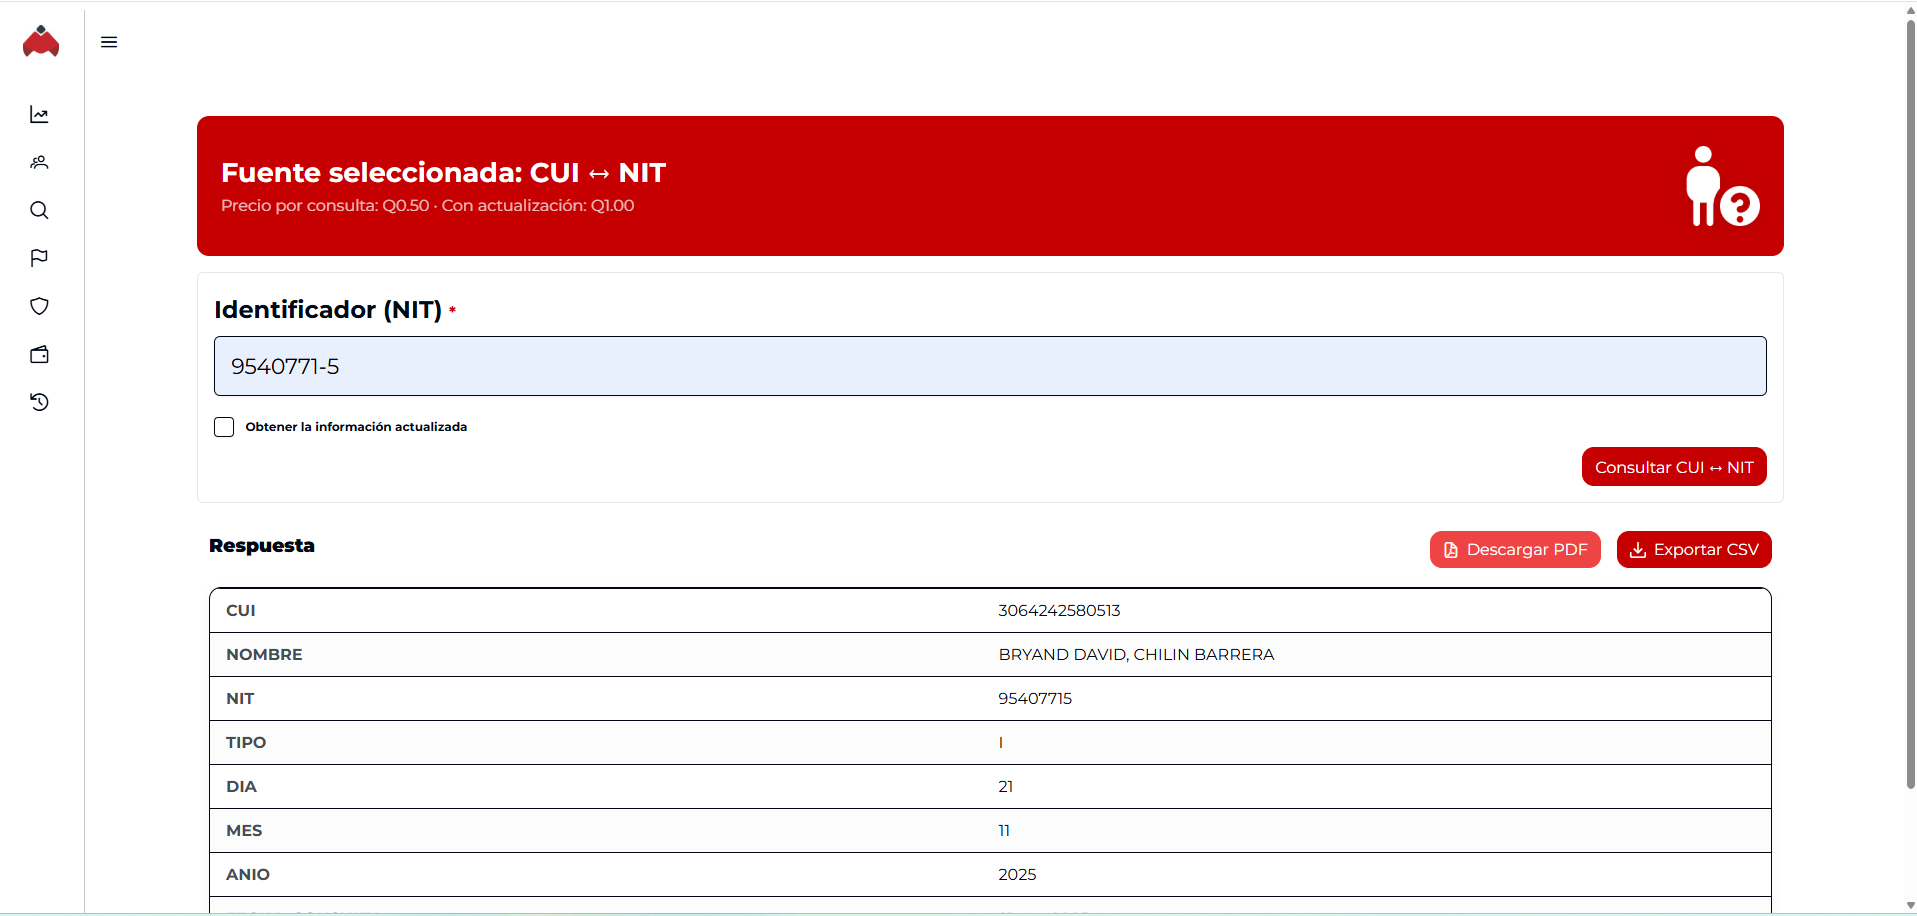The width and height of the screenshot is (1917, 916).
Task: Open the users group icon in sidebar
Action: click(40, 163)
